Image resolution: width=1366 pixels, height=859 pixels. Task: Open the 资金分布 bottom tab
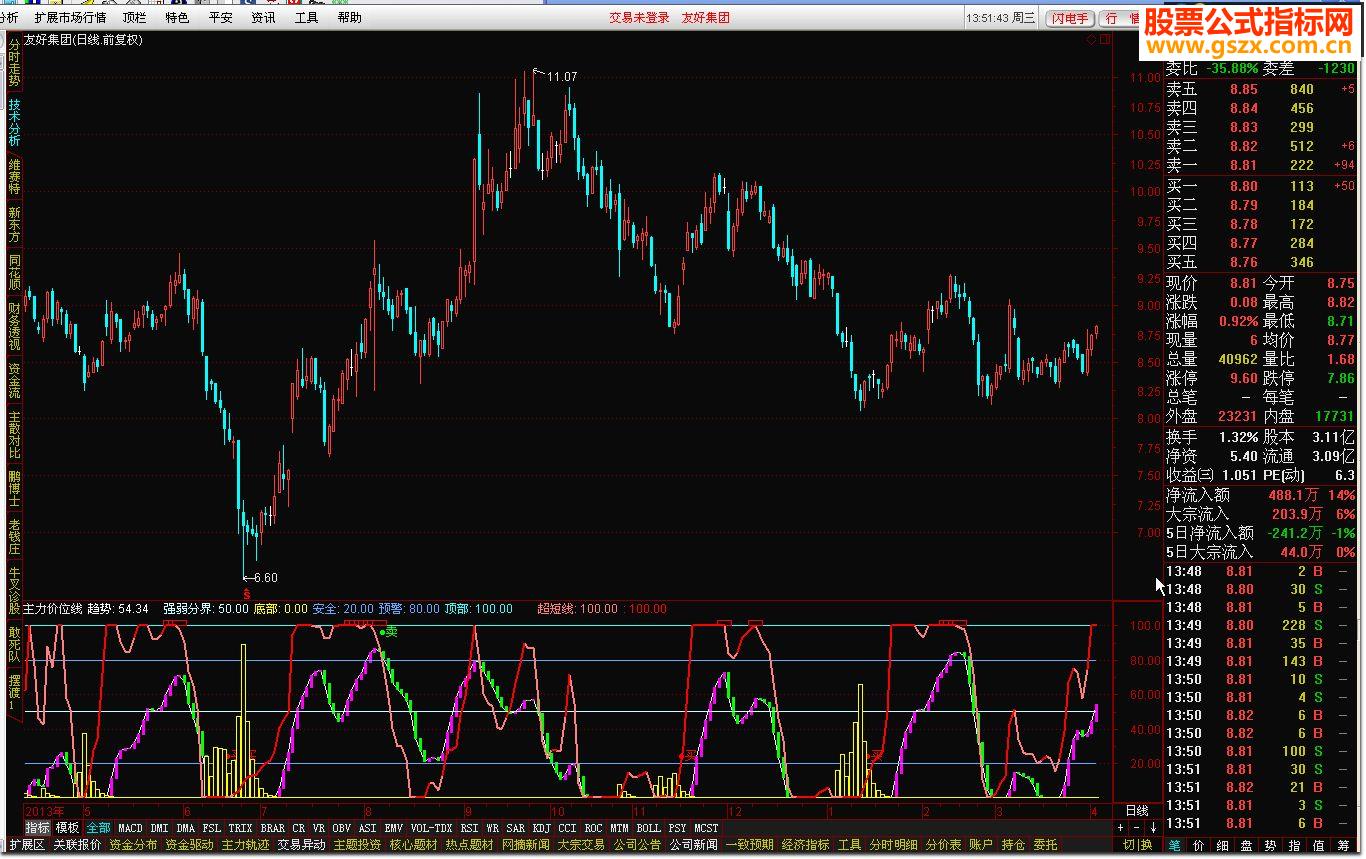click(133, 845)
